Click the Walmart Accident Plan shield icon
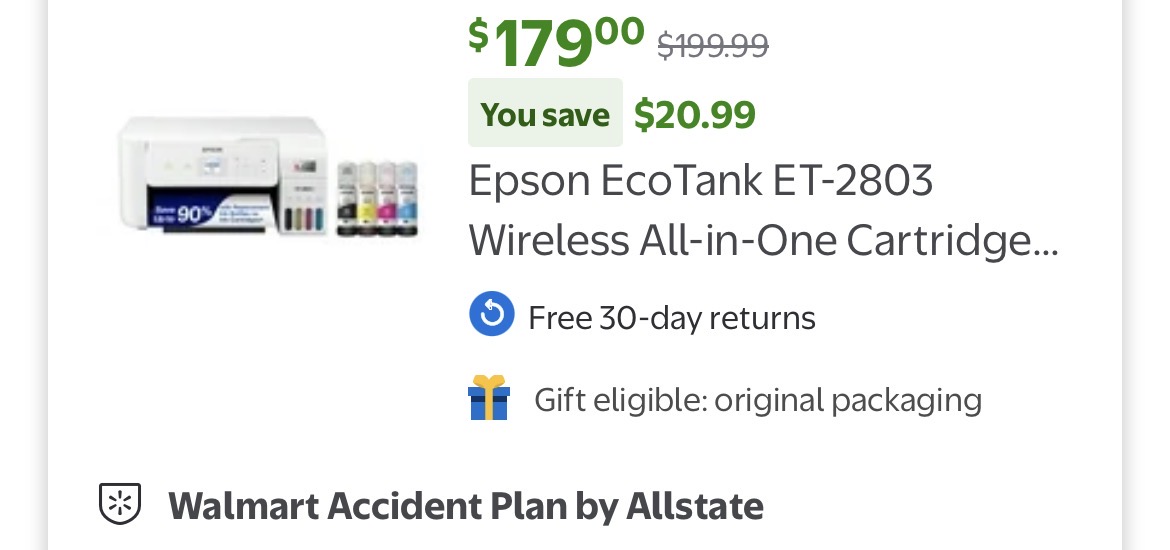Image resolution: width=1170 pixels, height=550 pixels. (x=119, y=505)
